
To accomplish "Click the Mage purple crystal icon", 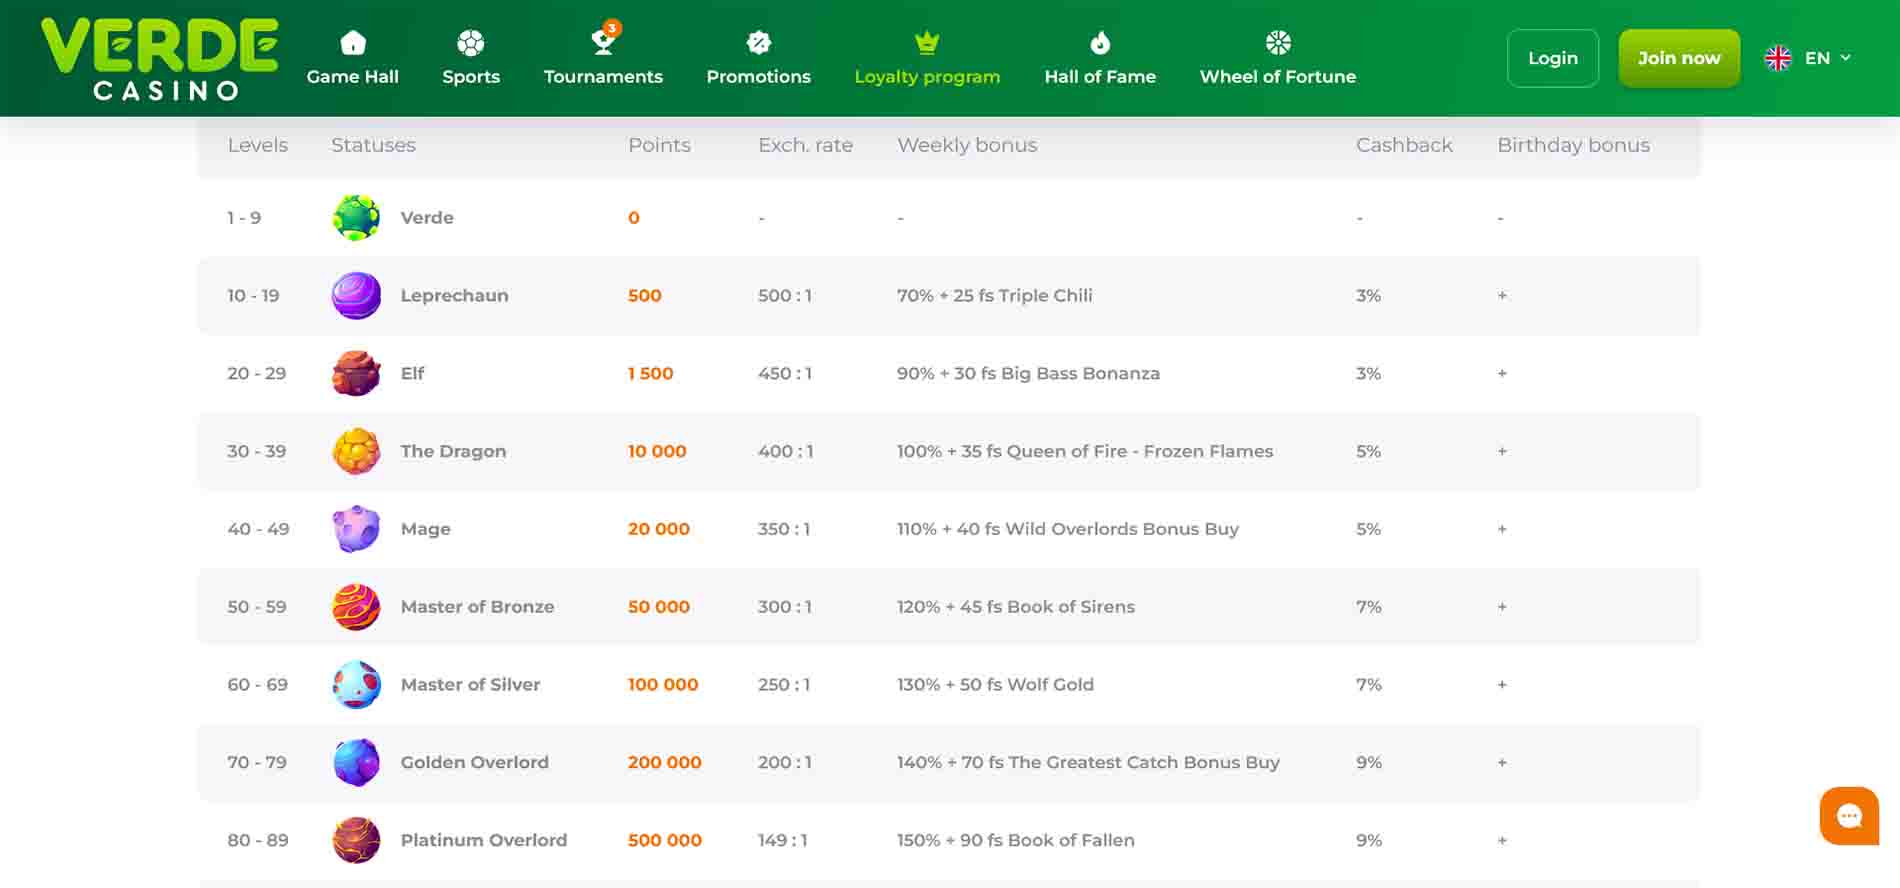I will [x=356, y=529].
